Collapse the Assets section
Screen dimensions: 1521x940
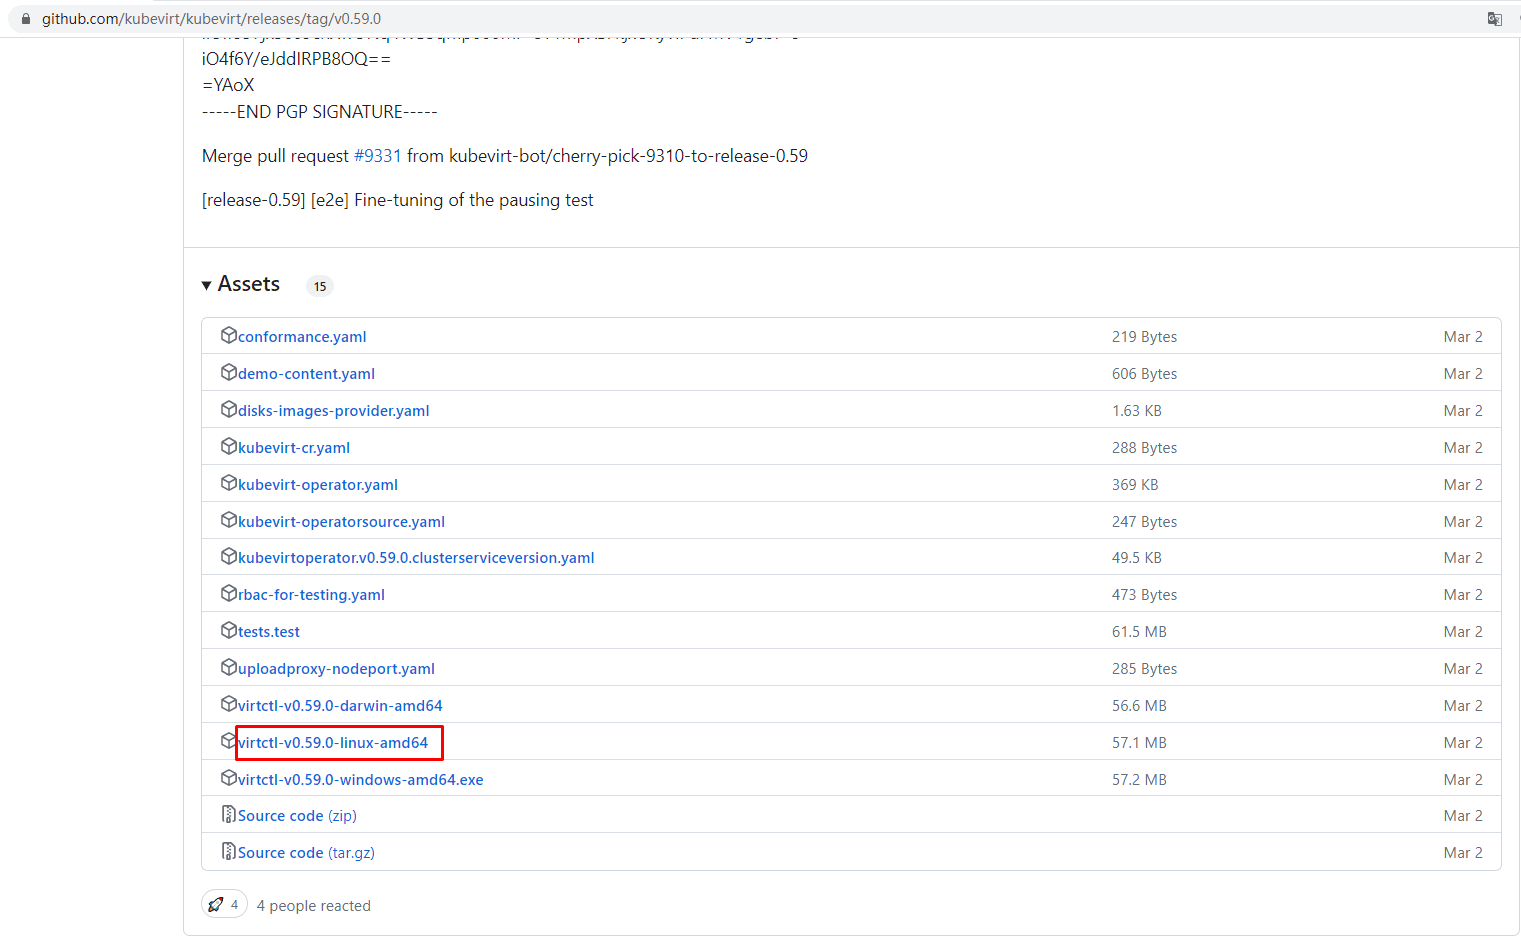pos(241,284)
